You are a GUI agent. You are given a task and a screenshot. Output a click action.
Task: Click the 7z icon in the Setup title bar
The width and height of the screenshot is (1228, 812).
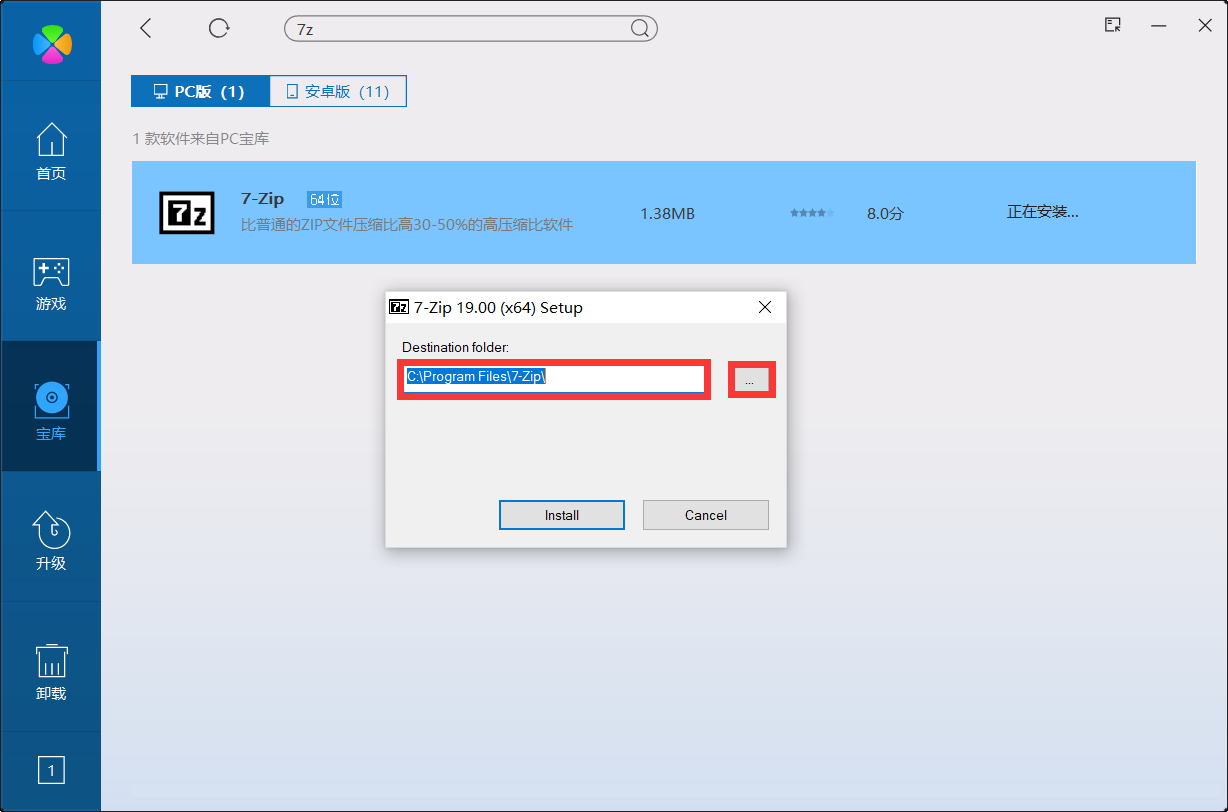(399, 307)
